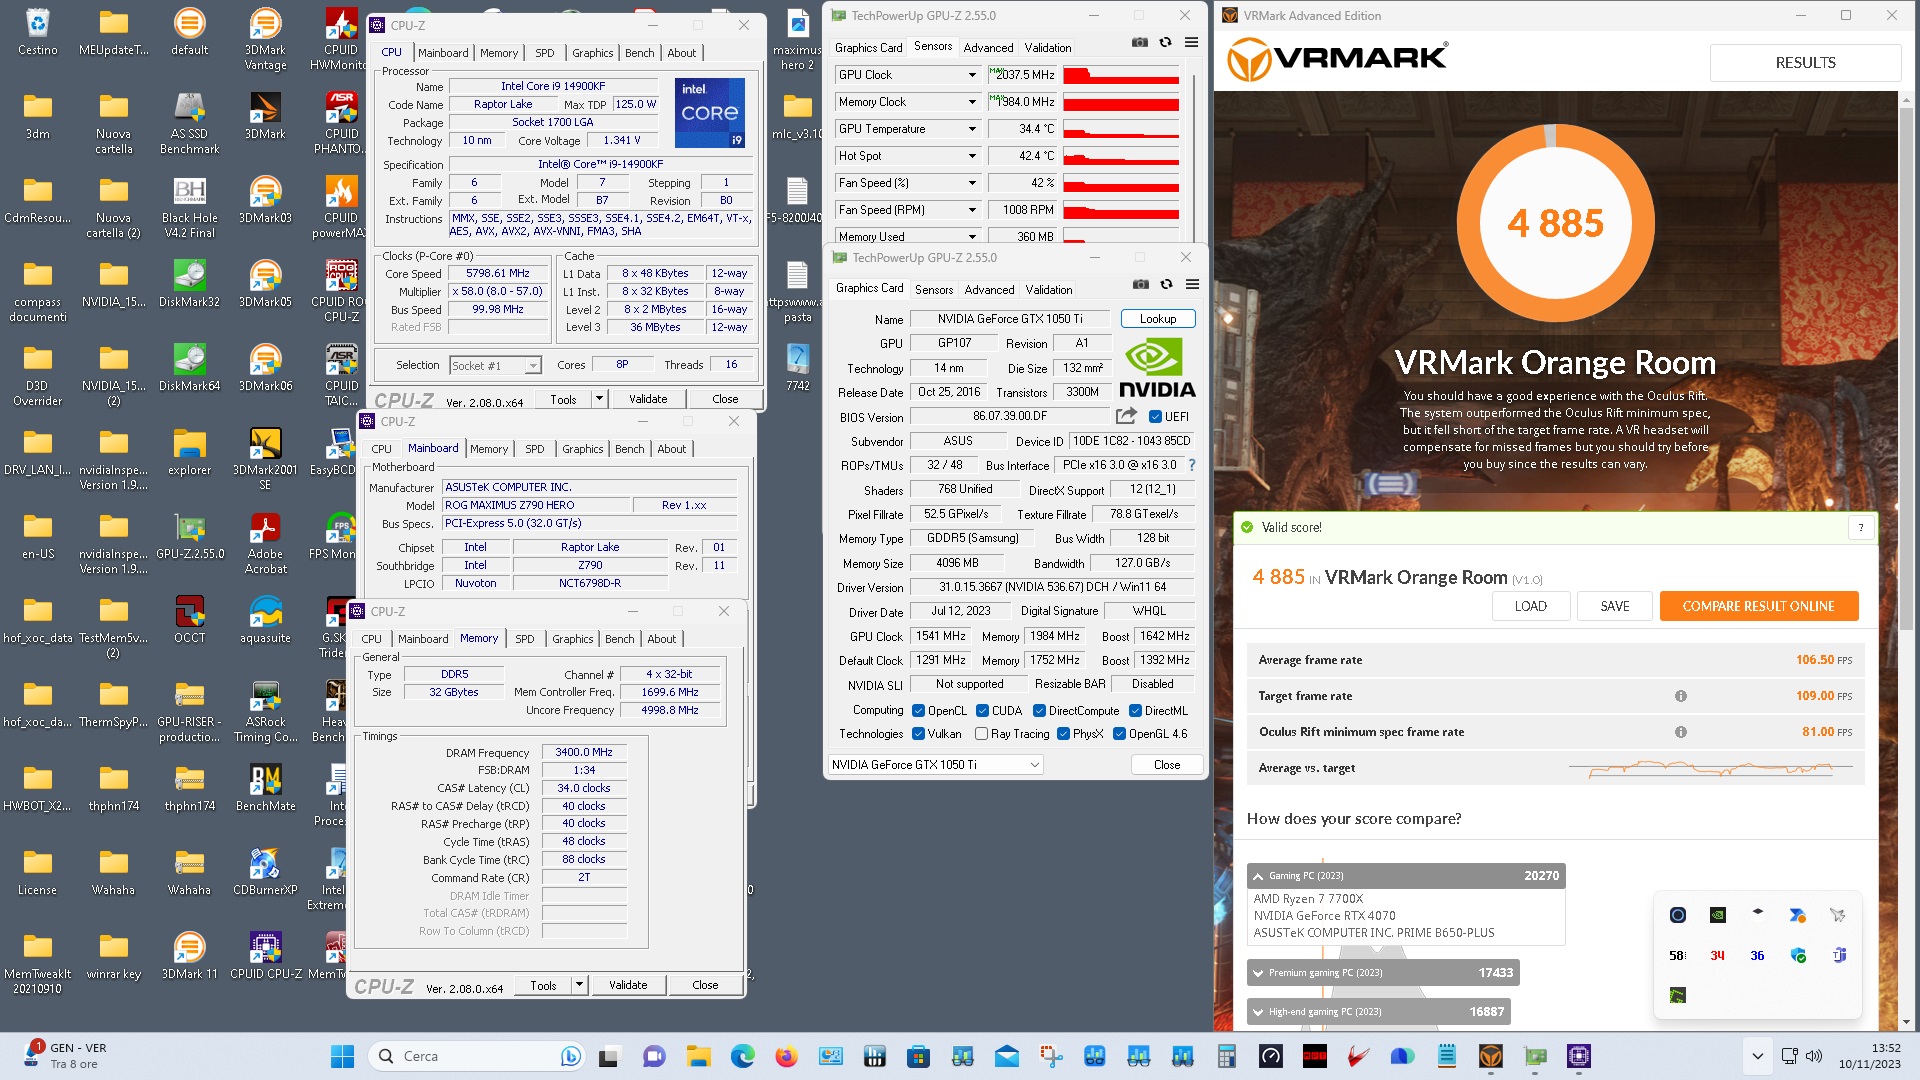Click the Lookup button in GPU-Z
This screenshot has width=1920, height=1080.
point(1158,319)
